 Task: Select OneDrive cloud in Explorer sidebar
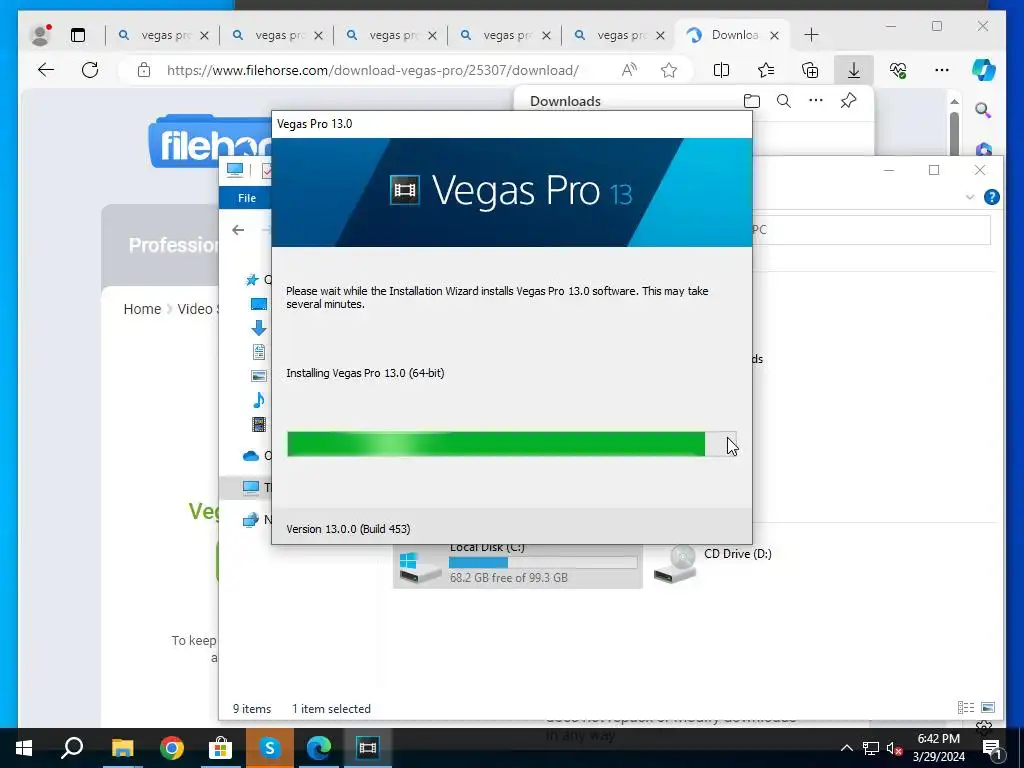pos(251,456)
